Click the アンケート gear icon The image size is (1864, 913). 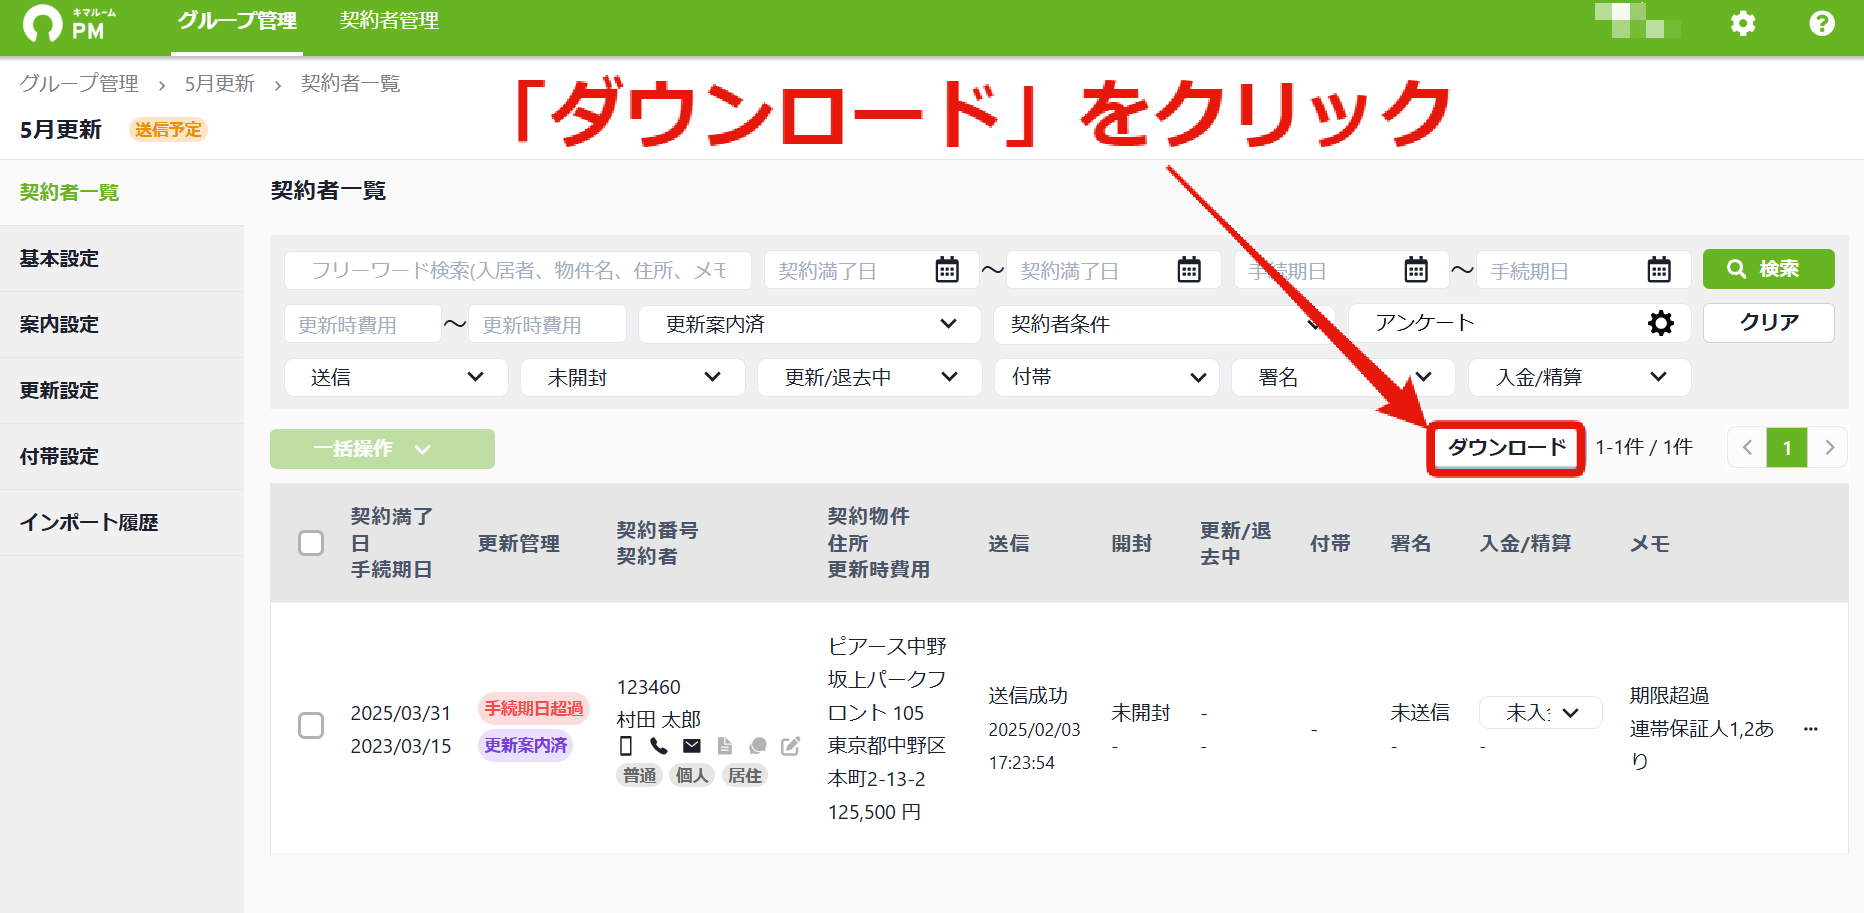1661,323
